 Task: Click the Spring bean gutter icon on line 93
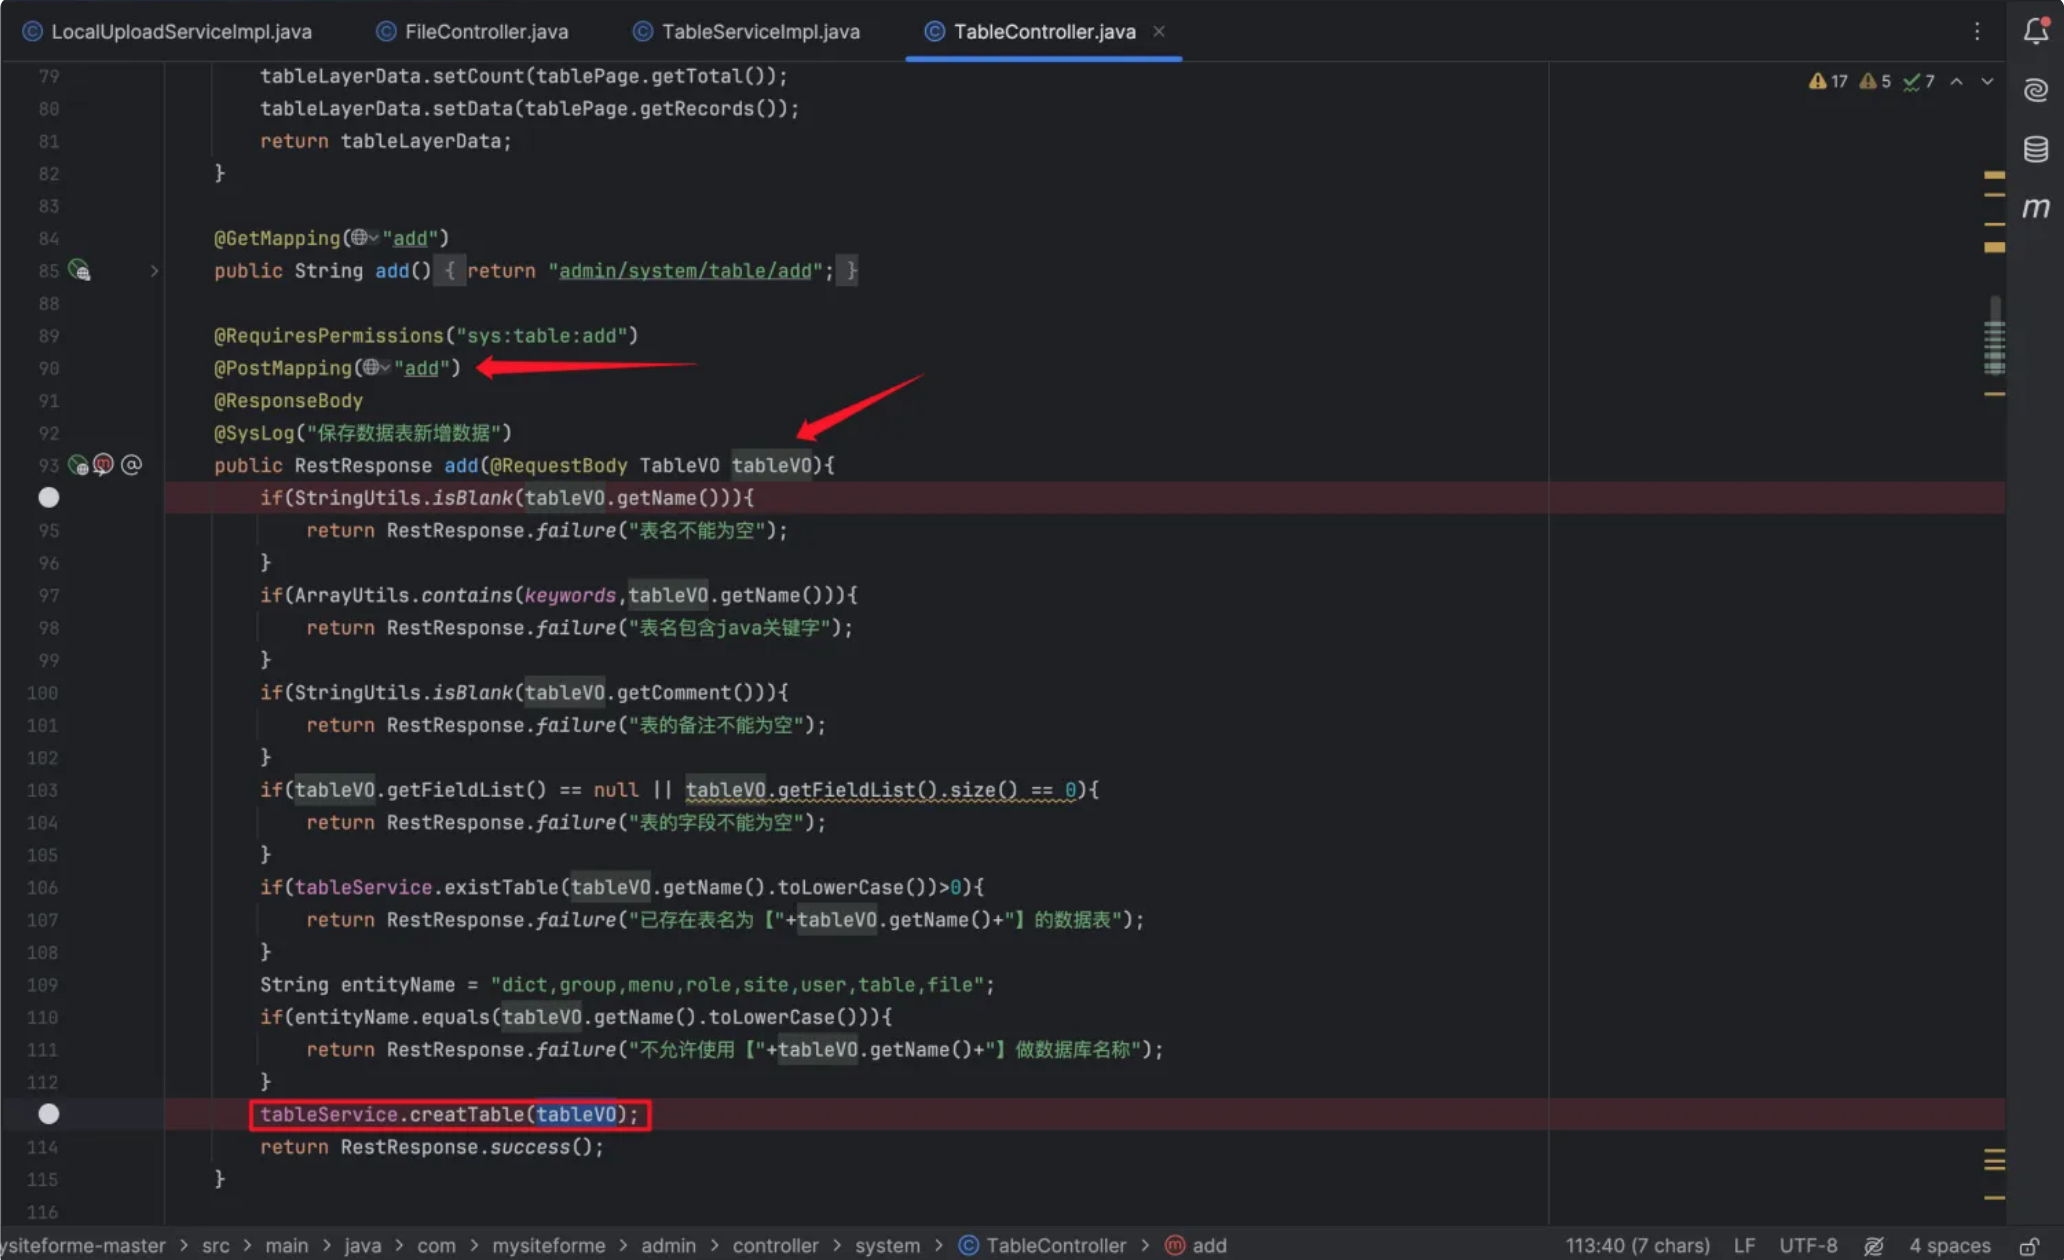click(x=103, y=465)
